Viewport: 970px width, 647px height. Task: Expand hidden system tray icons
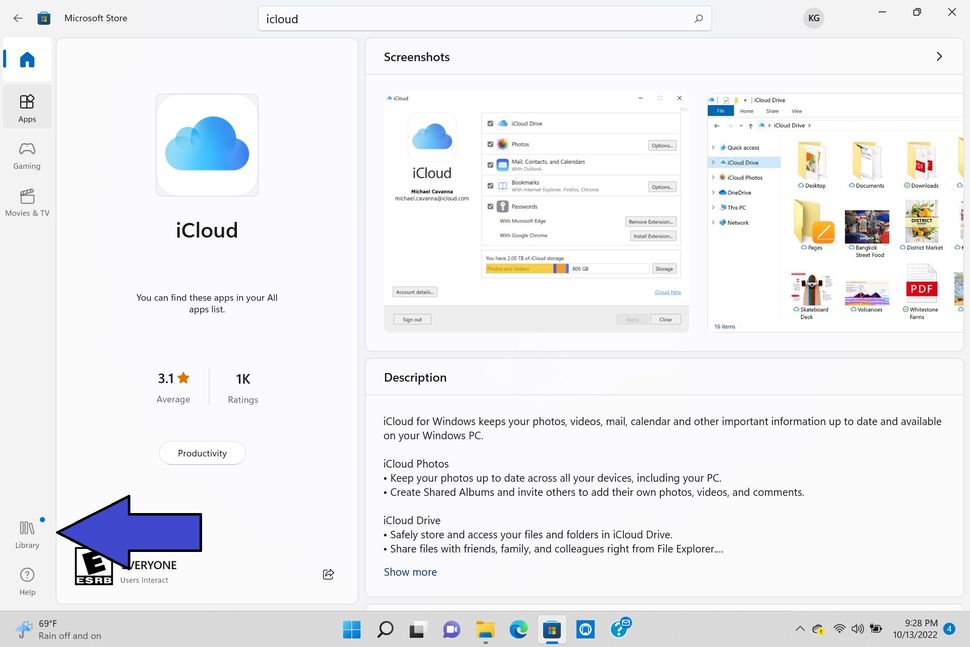(x=799, y=629)
